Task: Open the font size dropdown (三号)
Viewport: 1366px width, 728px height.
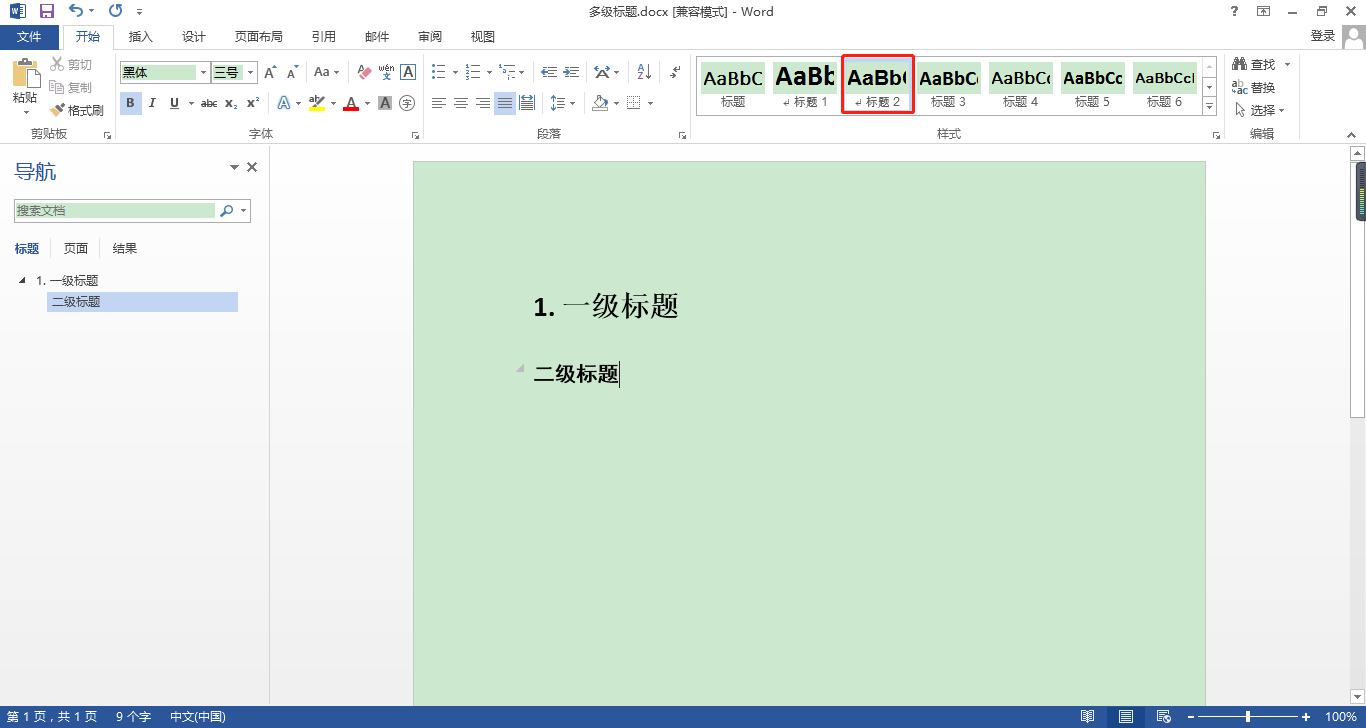Action: tap(251, 72)
